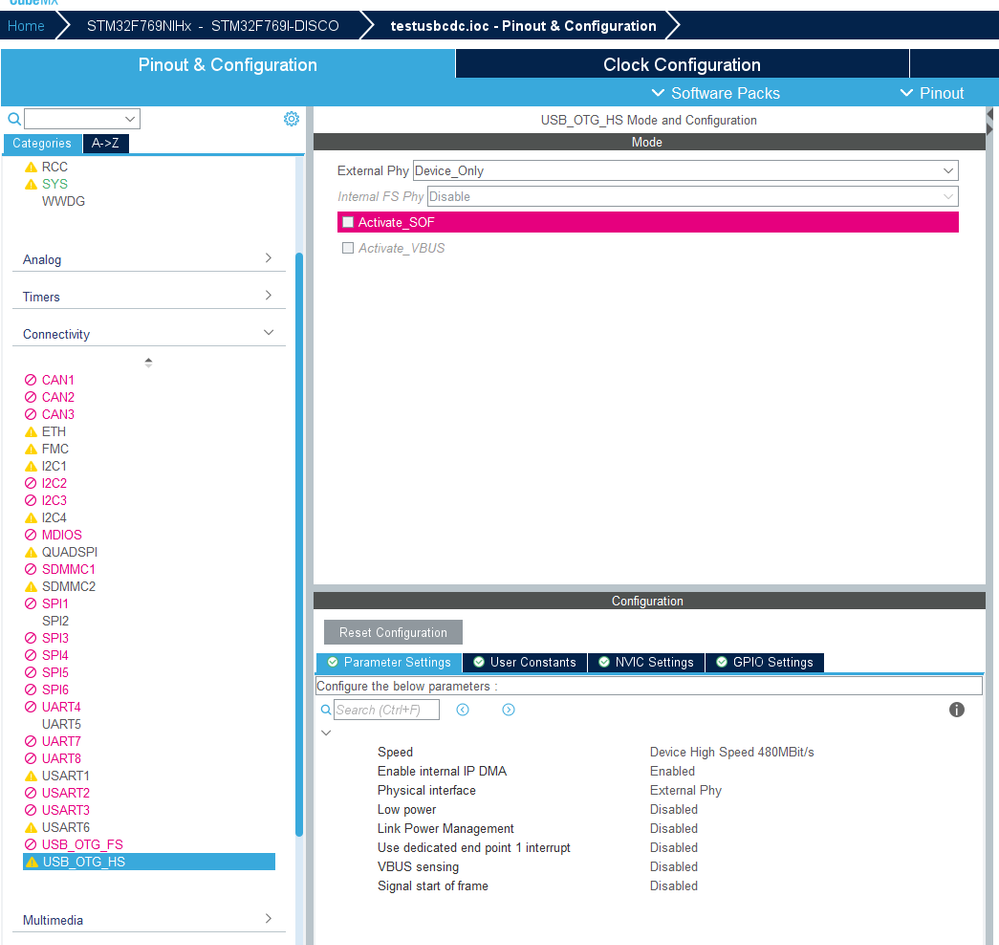Open the External Phy dropdown

point(686,171)
